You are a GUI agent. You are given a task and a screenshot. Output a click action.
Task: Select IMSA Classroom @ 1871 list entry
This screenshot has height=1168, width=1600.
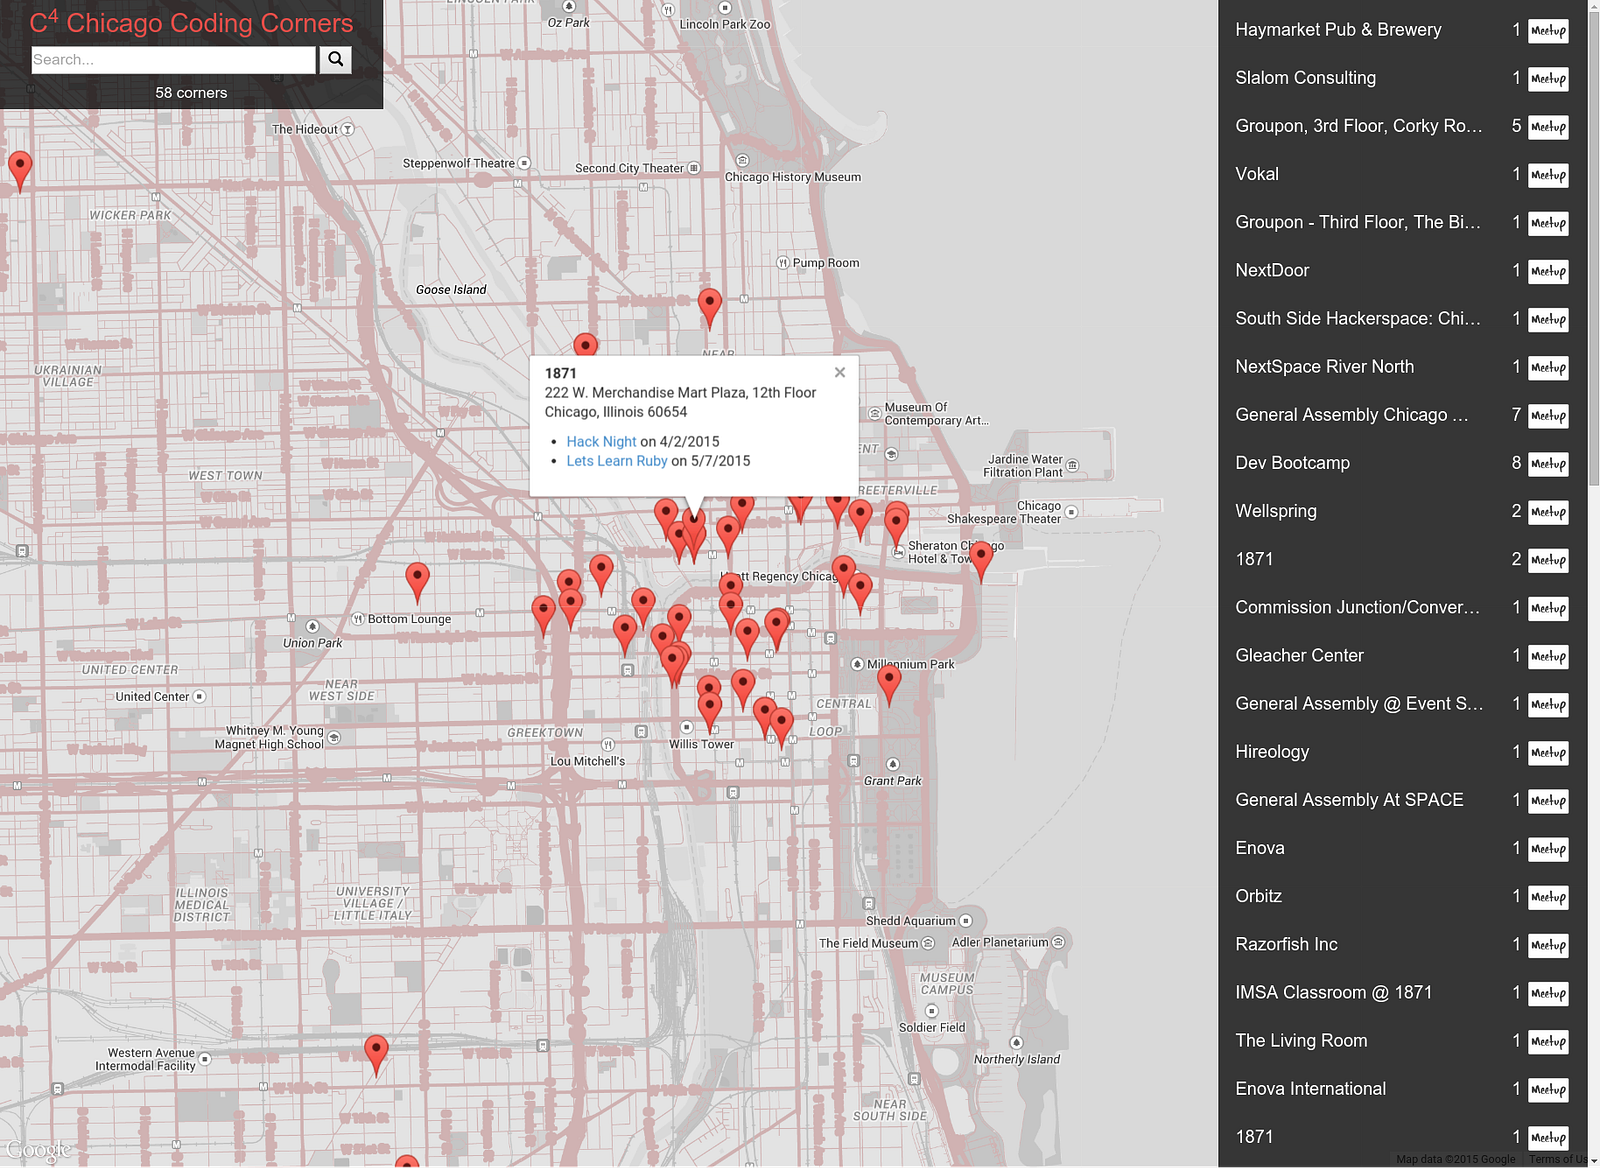coord(1333,993)
